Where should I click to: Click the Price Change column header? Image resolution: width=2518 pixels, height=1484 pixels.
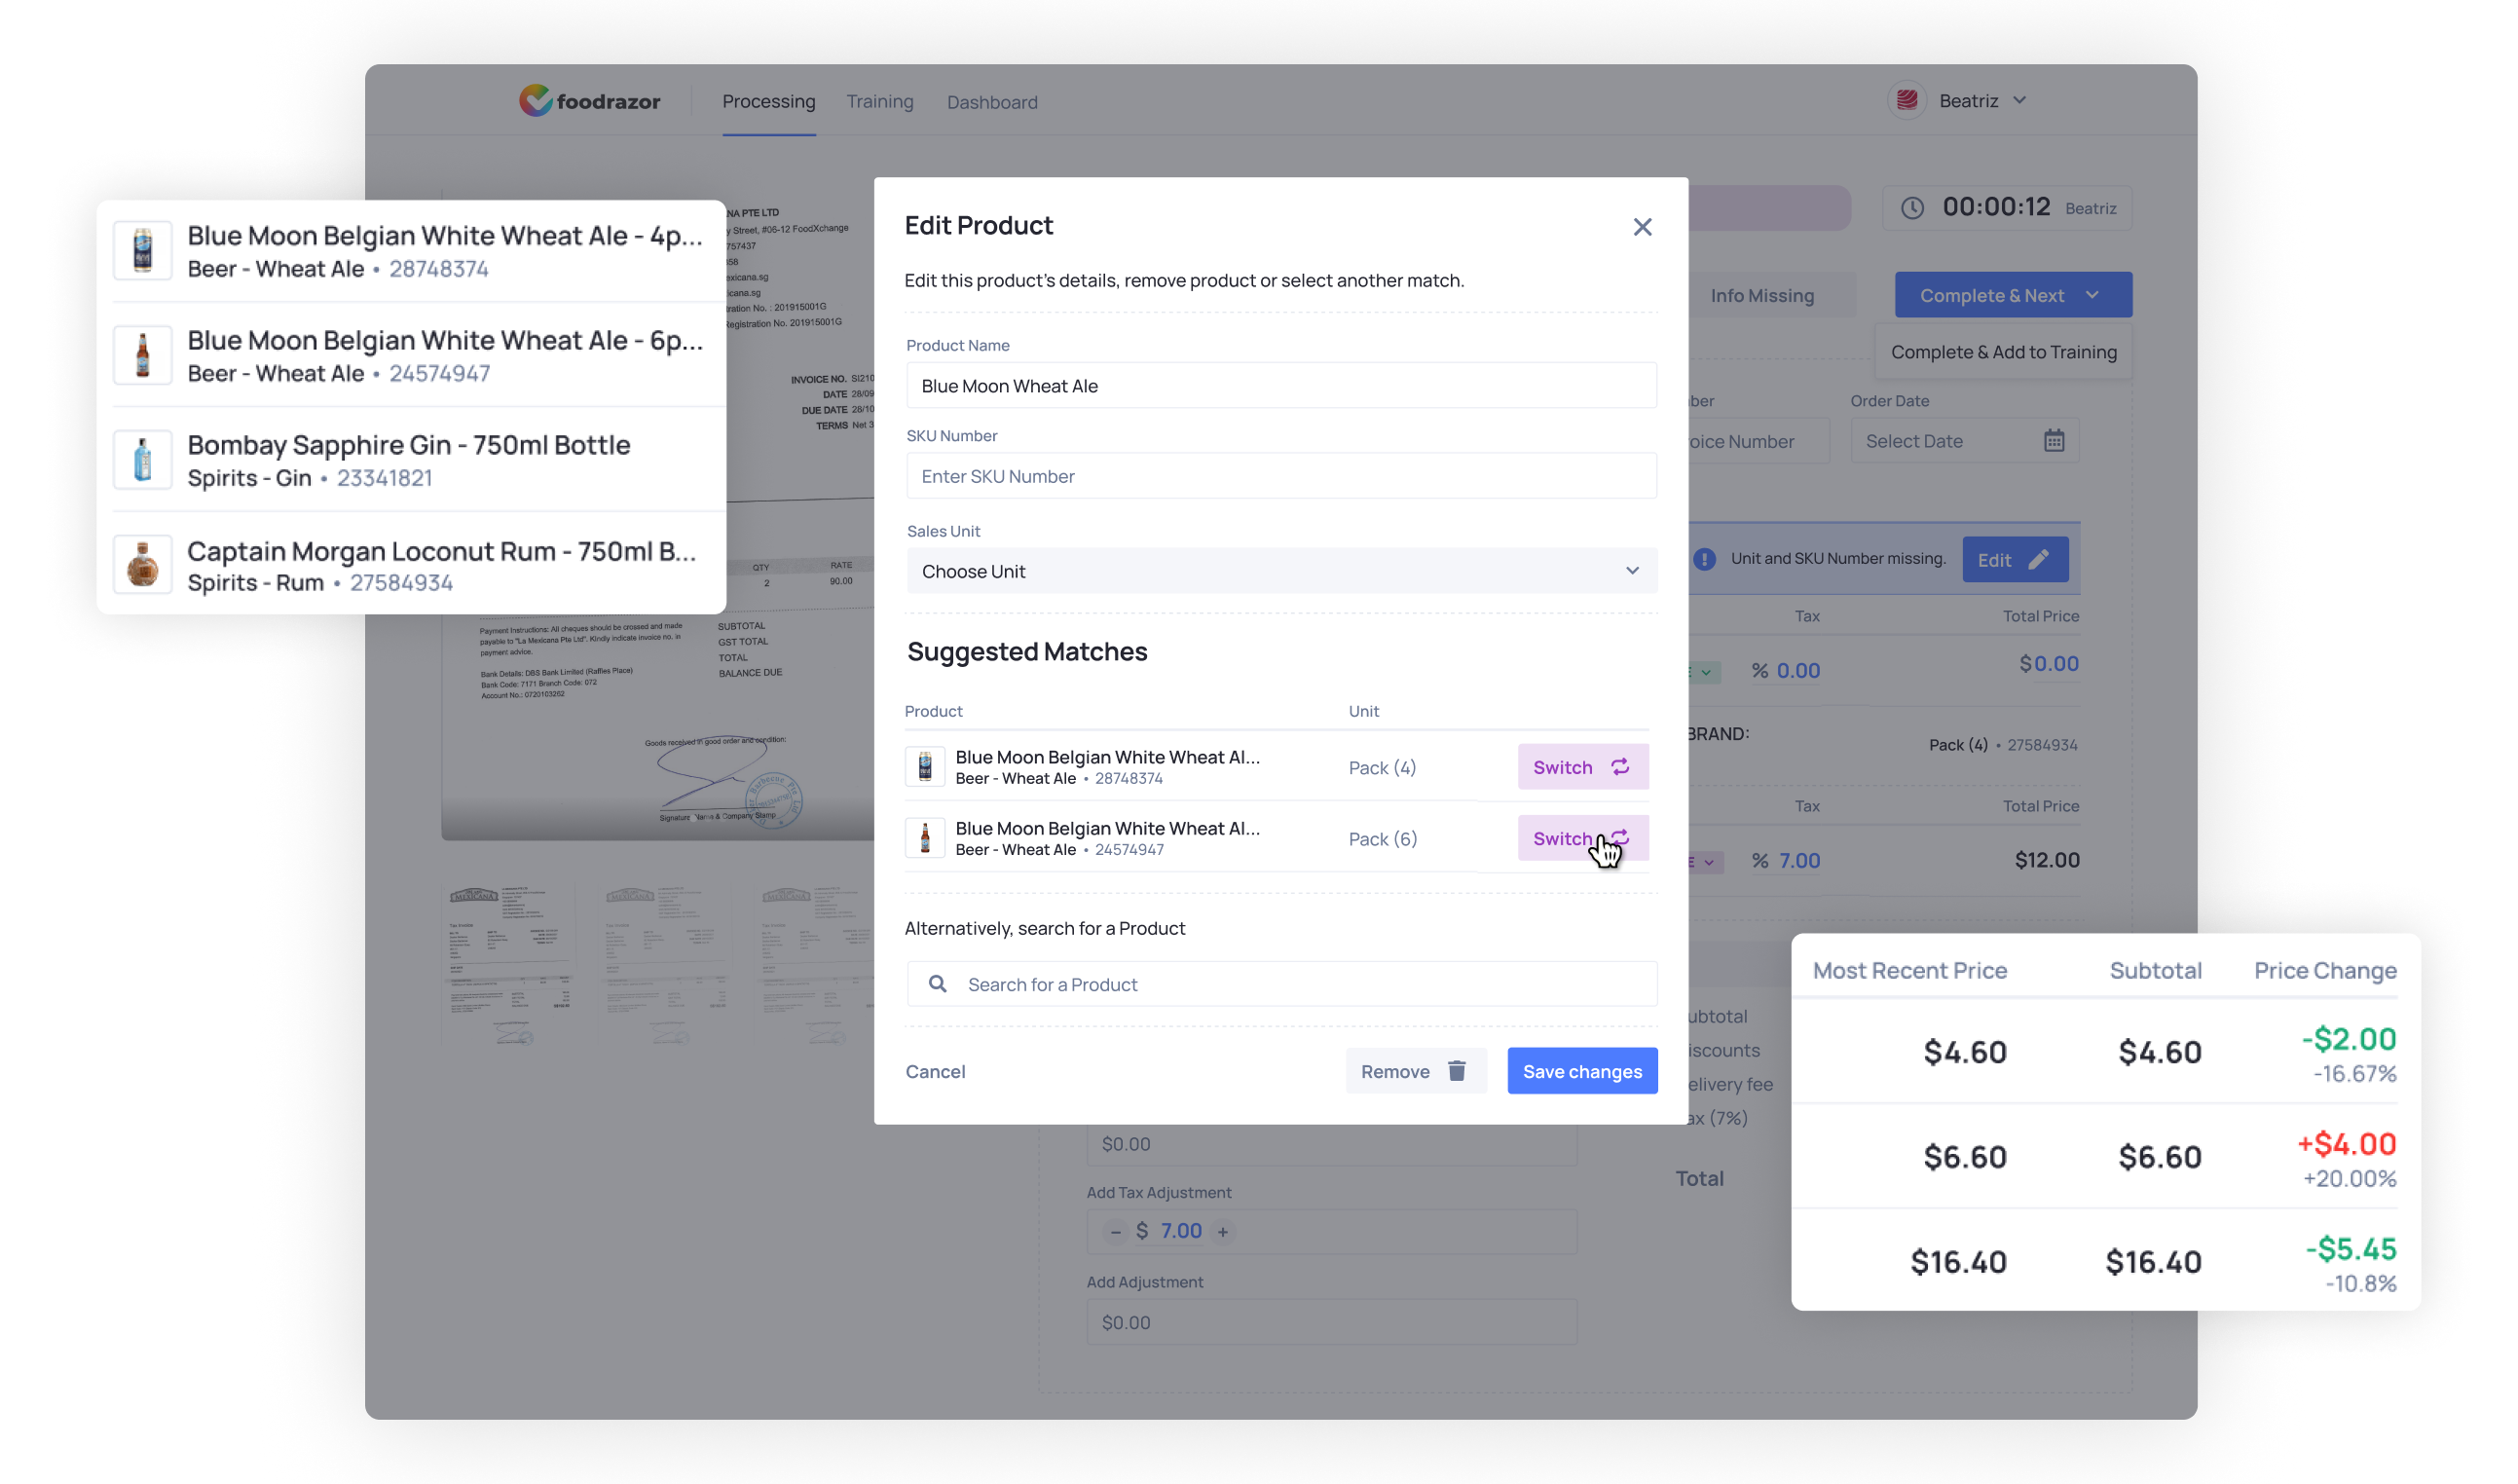point(2324,970)
